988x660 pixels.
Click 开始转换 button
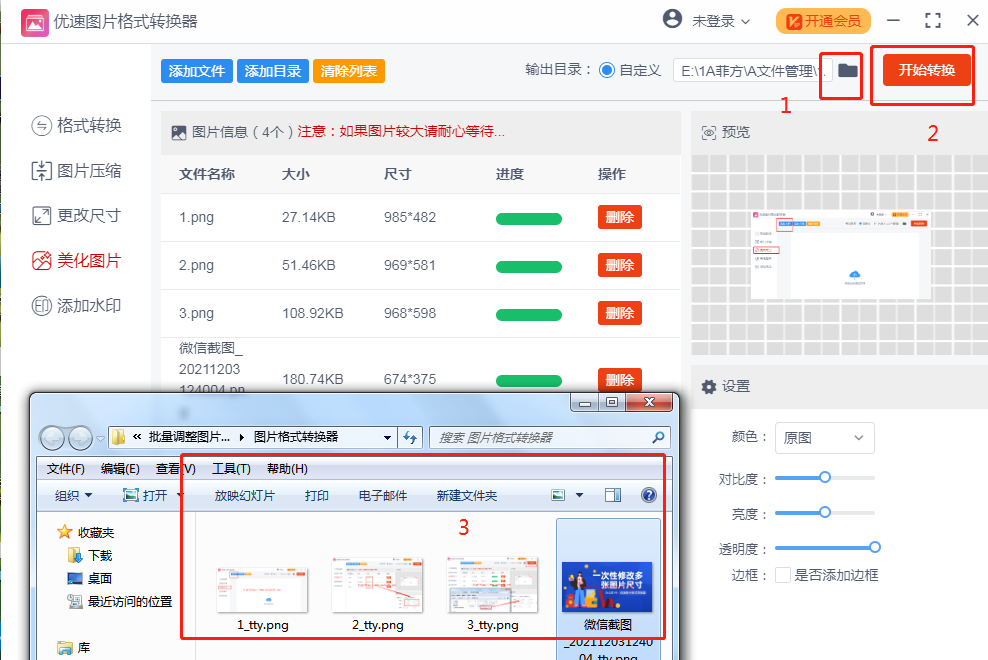coord(927,70)
